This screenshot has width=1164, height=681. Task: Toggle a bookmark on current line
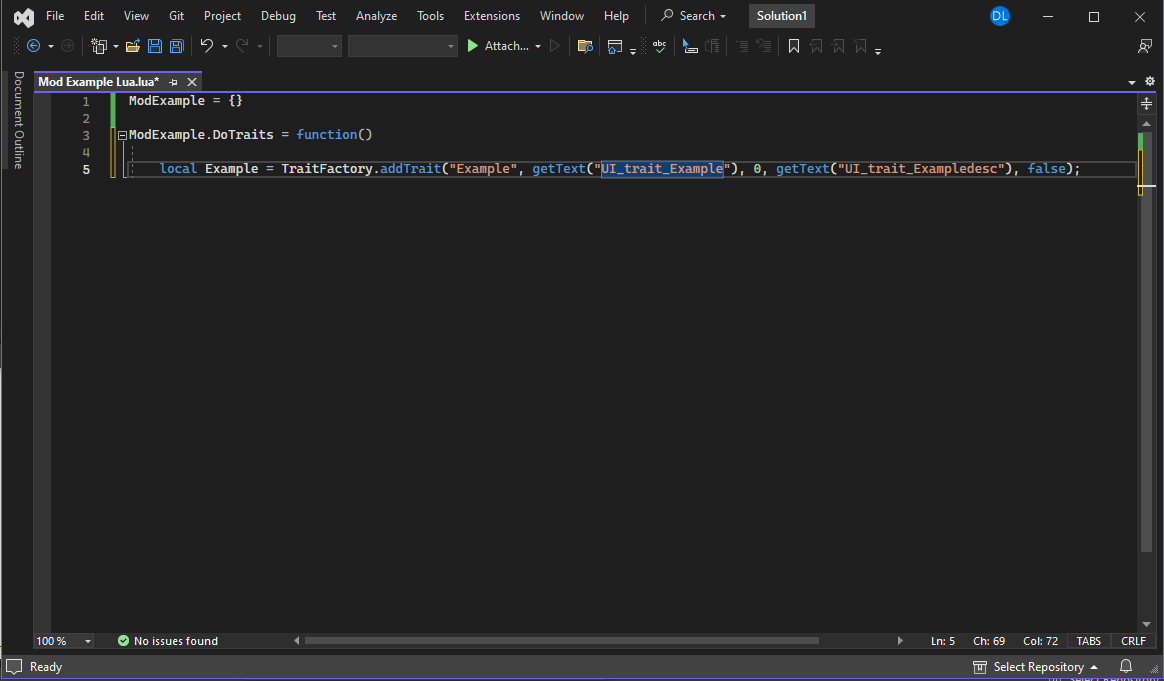(x=793, y=46)
